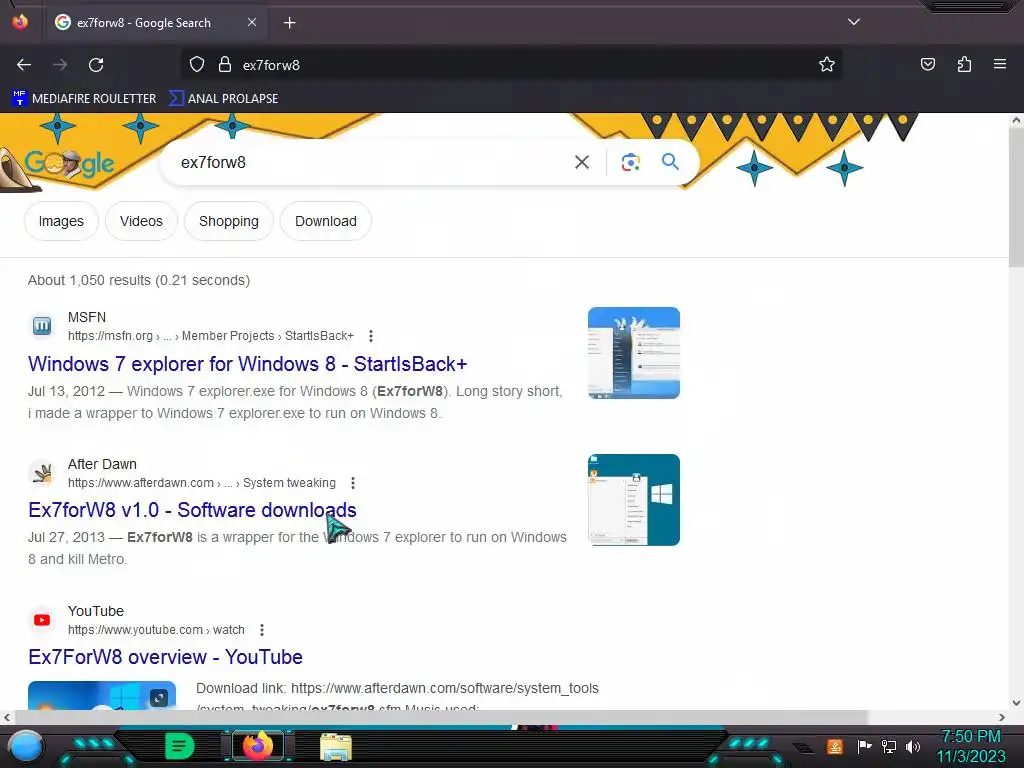Viewport: 1024px width, 768px height.
Task: Click the YouTube video preview thumbnail
Action: click(102, 696)
